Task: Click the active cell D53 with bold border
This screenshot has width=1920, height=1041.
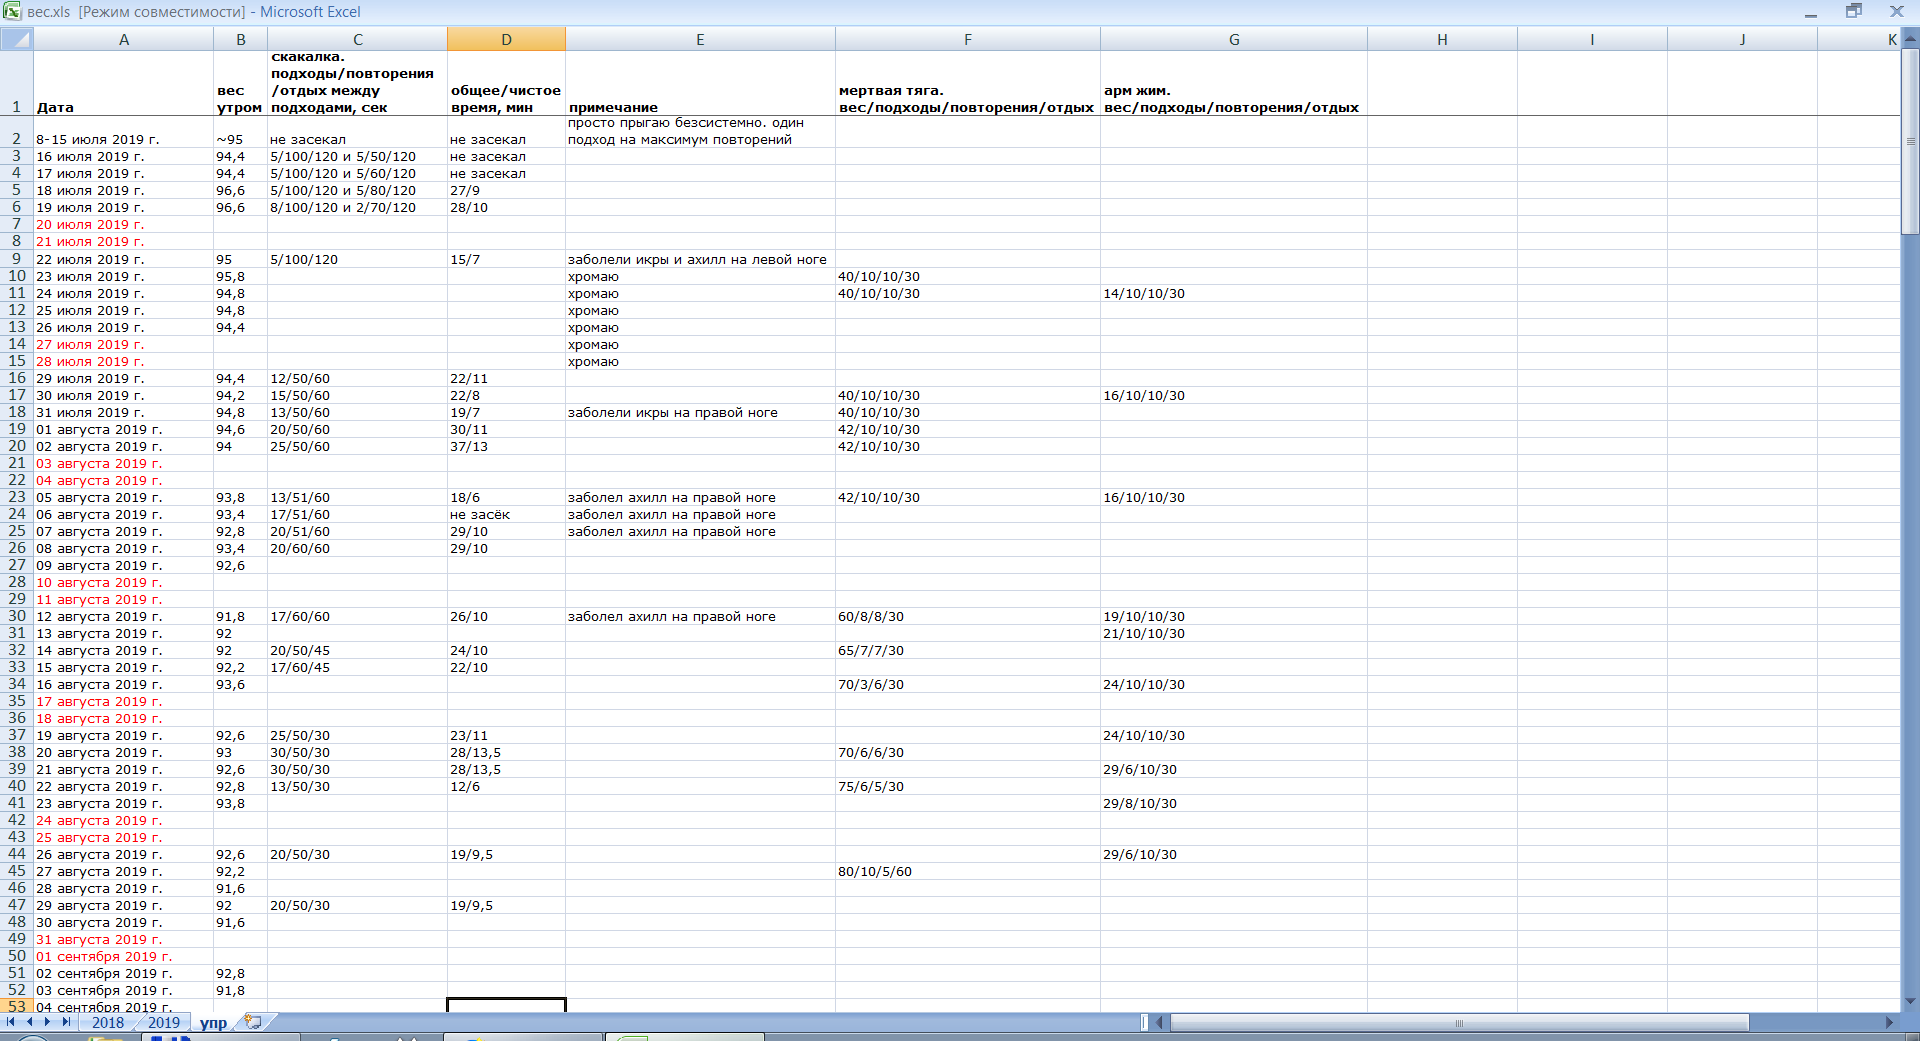Action: tap(507, 1005)
